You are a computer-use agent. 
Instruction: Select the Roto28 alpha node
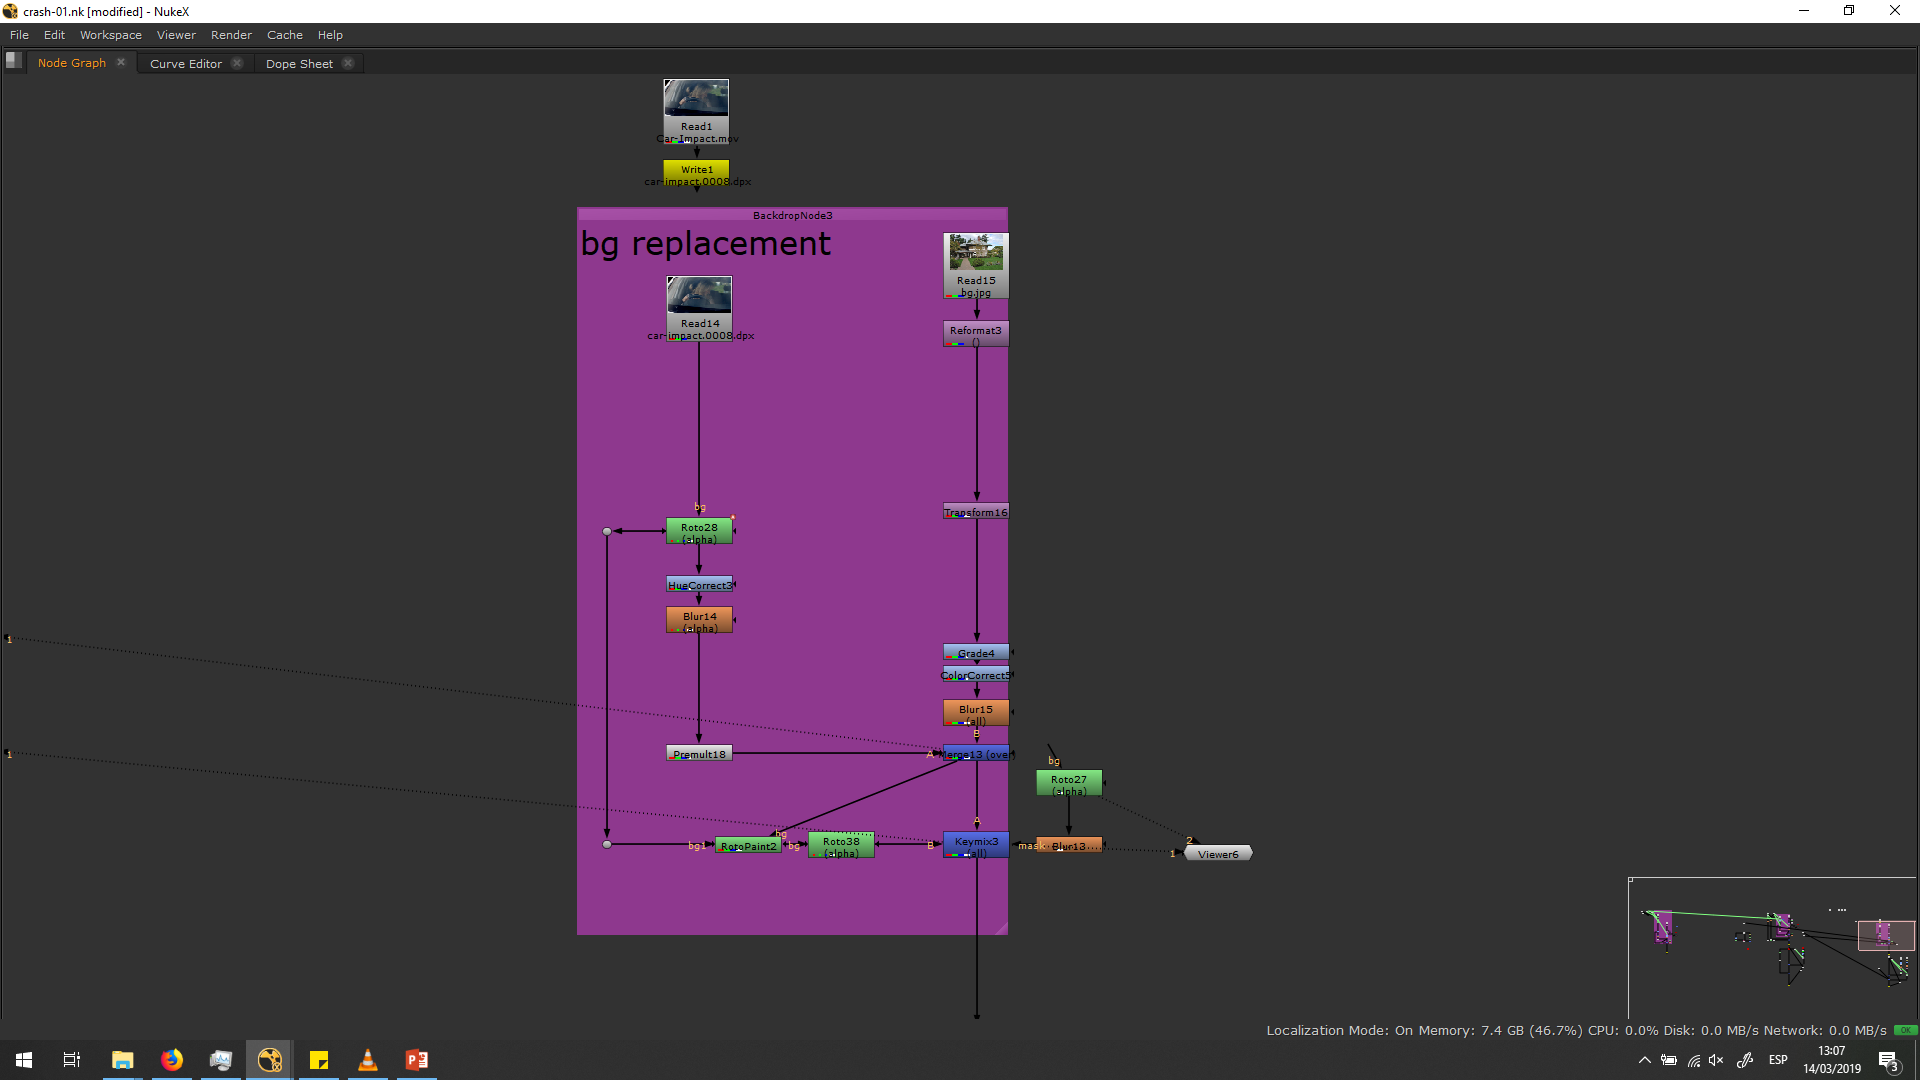[x=699, y=532]
